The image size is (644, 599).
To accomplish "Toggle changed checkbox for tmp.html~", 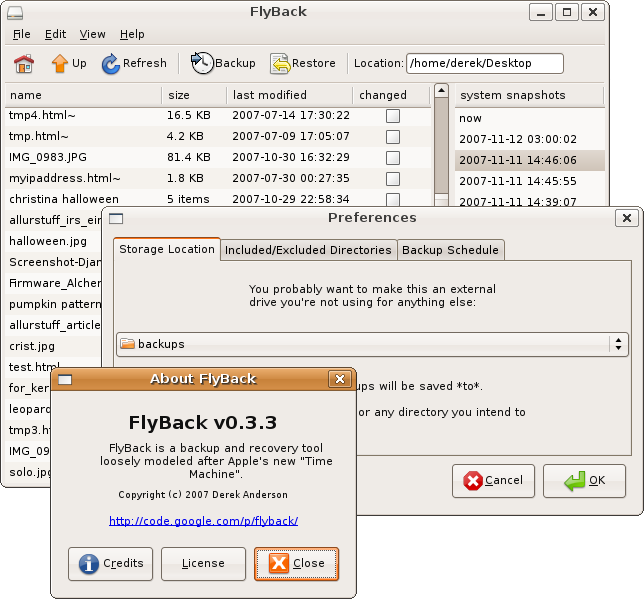I will 393,137.
